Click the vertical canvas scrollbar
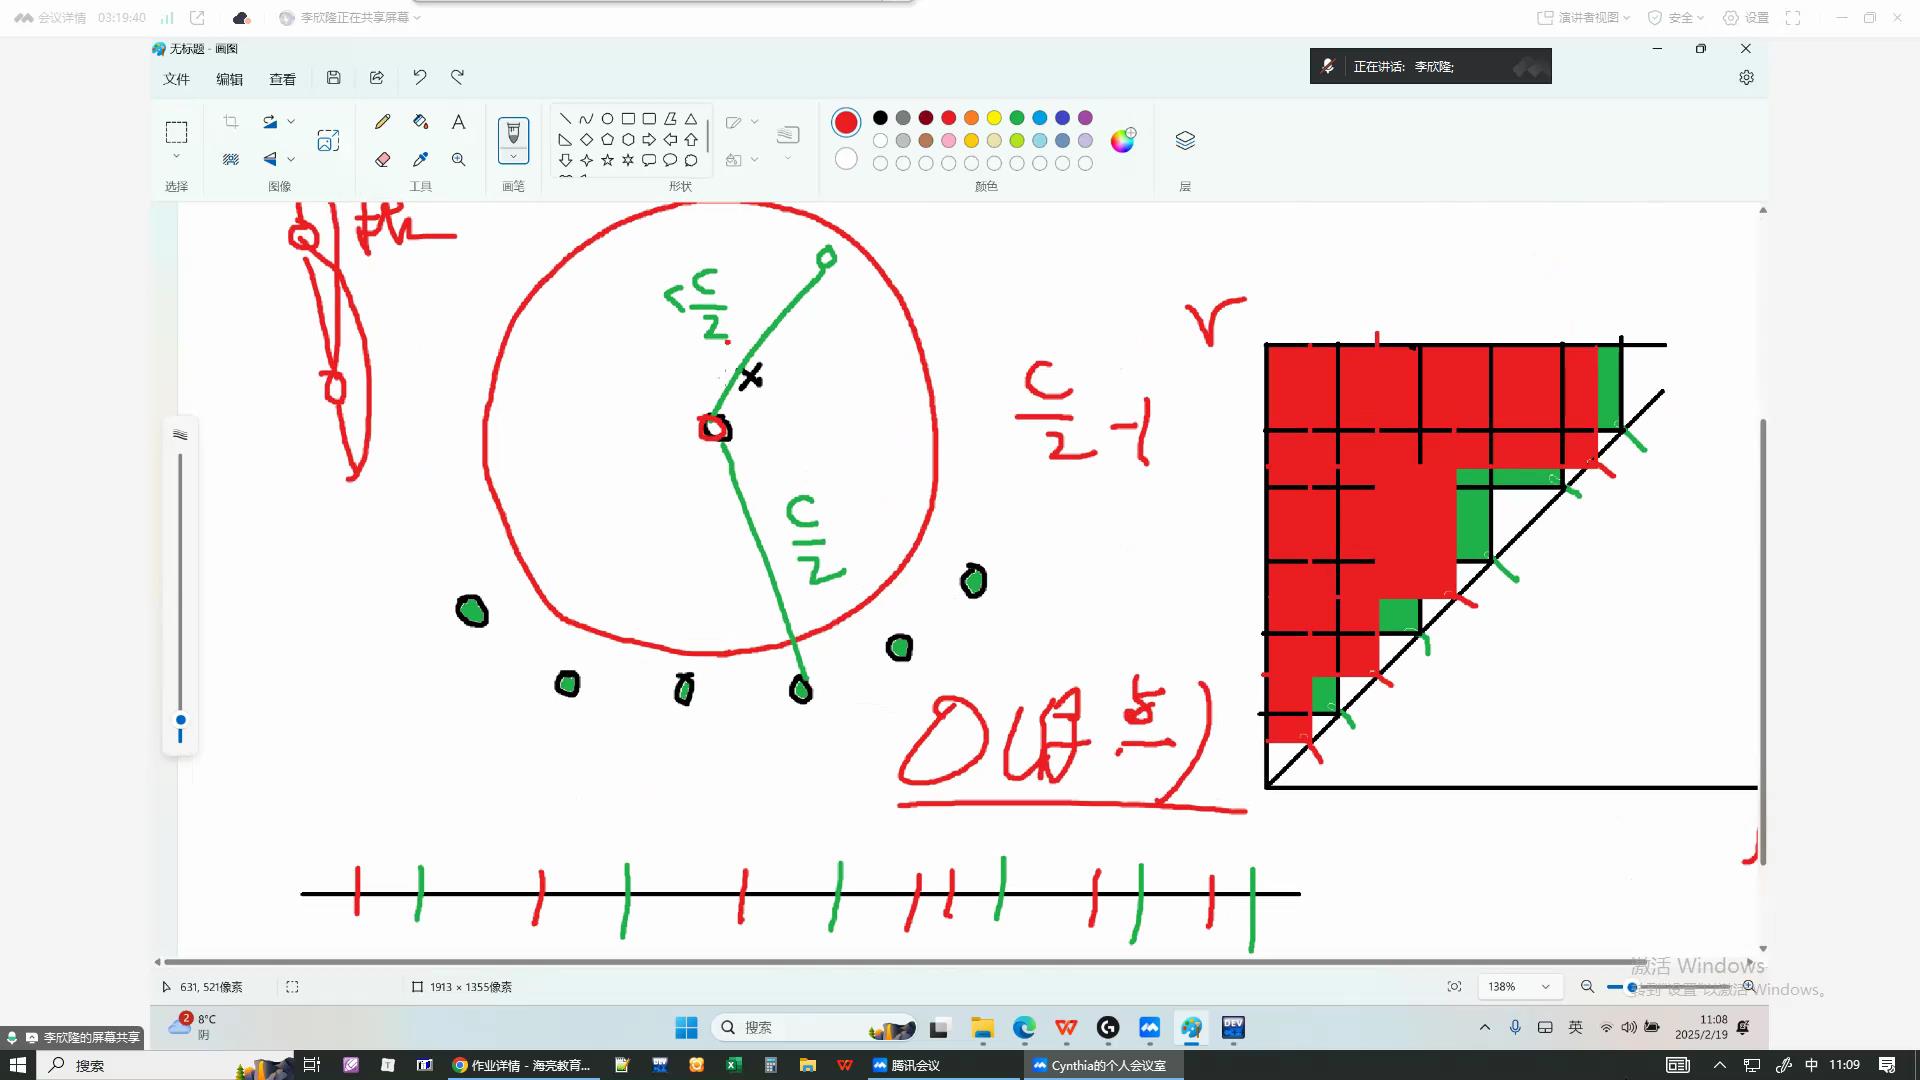This screenshot has width=1920, height=1080. click(1762, 640)
